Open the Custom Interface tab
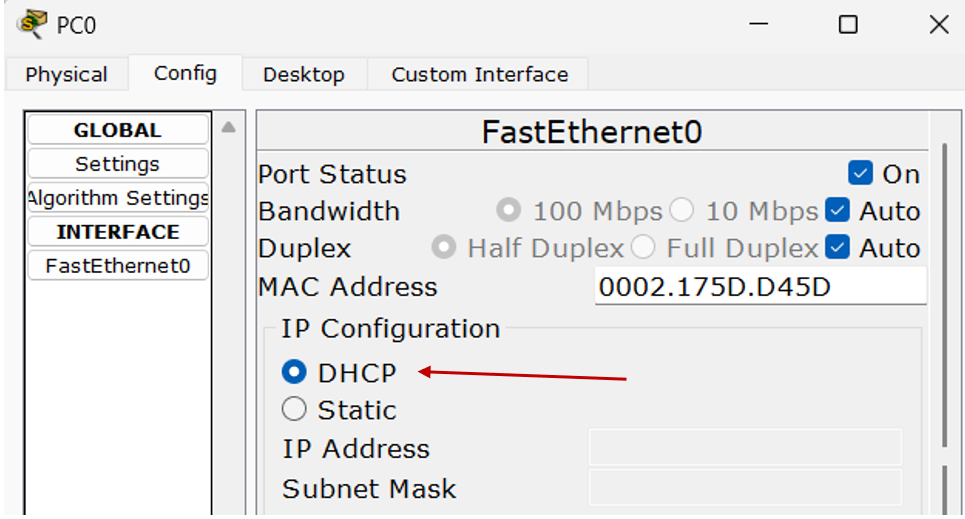 (479, 75)
